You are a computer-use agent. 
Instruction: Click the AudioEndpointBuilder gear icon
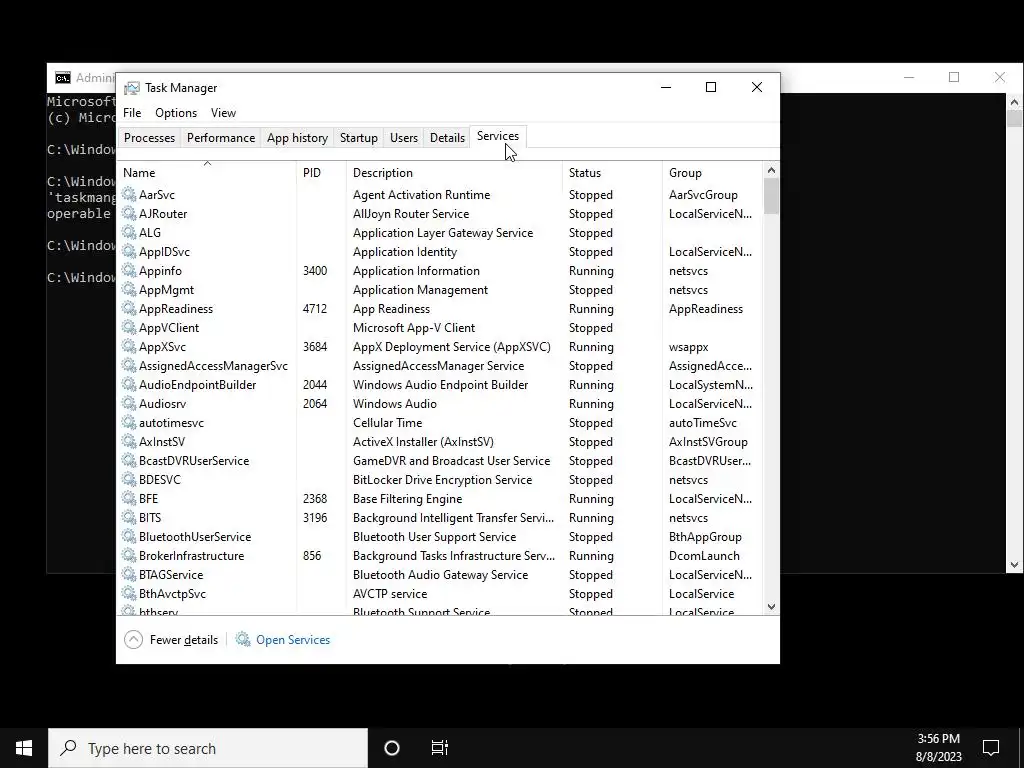coord(129,385)
